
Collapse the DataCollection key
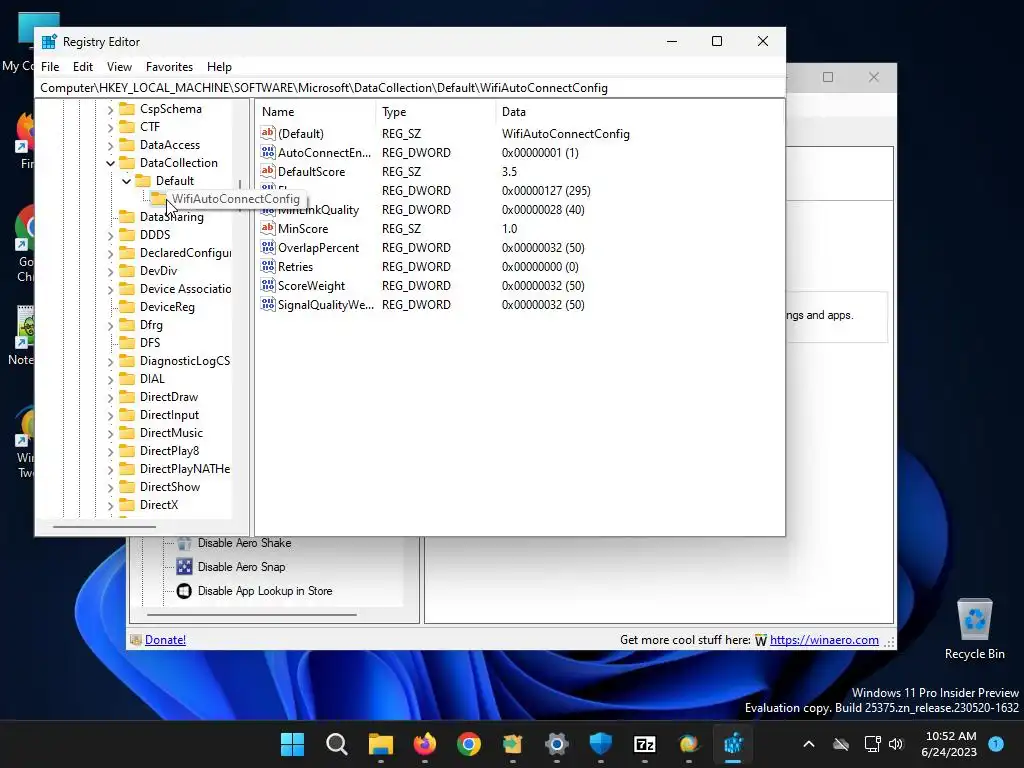pos(110,163)
